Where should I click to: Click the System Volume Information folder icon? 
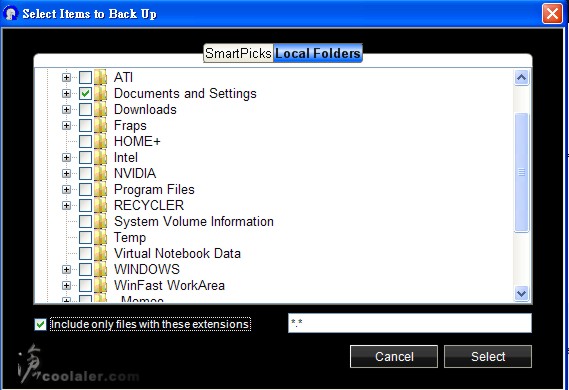[x=101, y=221]
